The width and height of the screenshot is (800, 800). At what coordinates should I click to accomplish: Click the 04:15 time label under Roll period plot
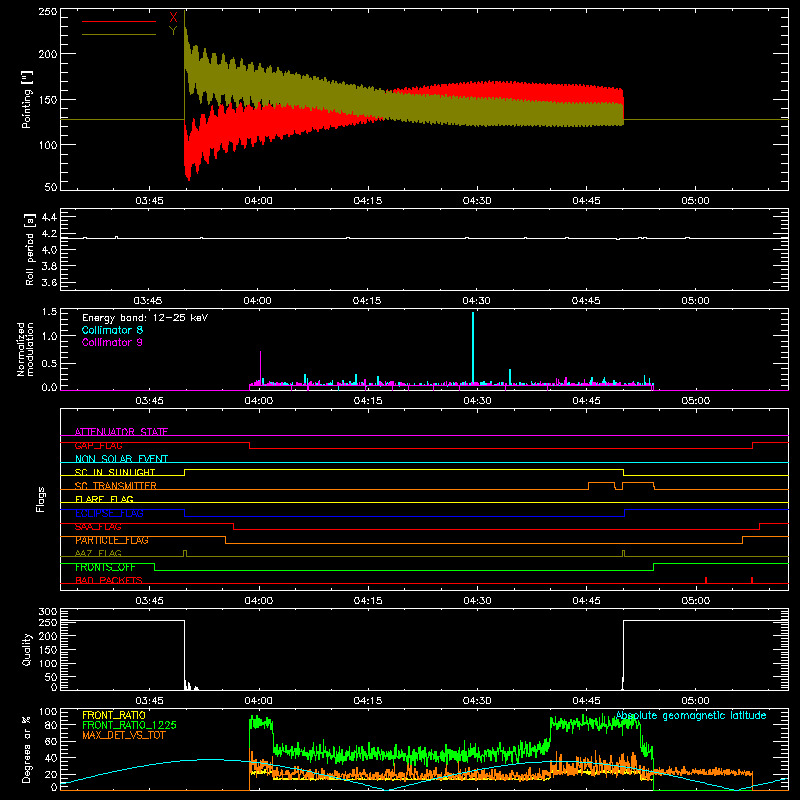pyautogui.click(x=367, y=301)
